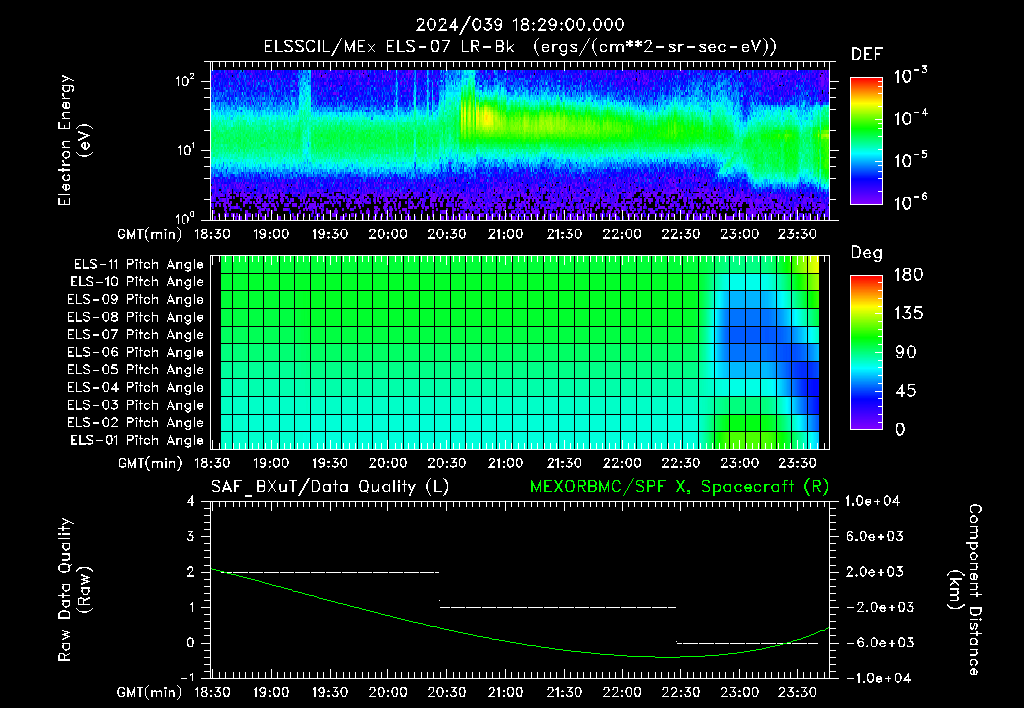Click the 10^0 tick on electron energy axis
Viewport: 1024px width, 708px height.
185,216
